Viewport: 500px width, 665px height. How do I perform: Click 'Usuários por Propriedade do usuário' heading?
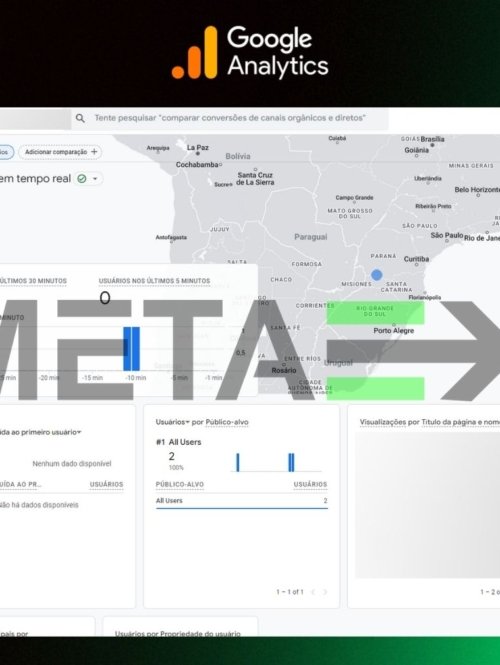click(178, 634)
